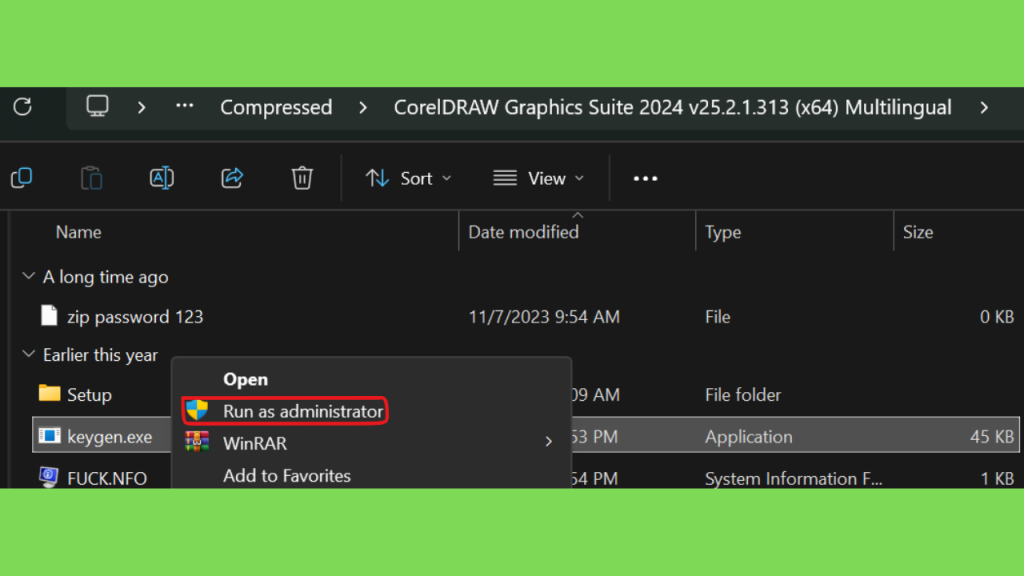The image size is (1024, 576).
Task: Expand the WinRAR submenu arrow
Action: [548, 442]
